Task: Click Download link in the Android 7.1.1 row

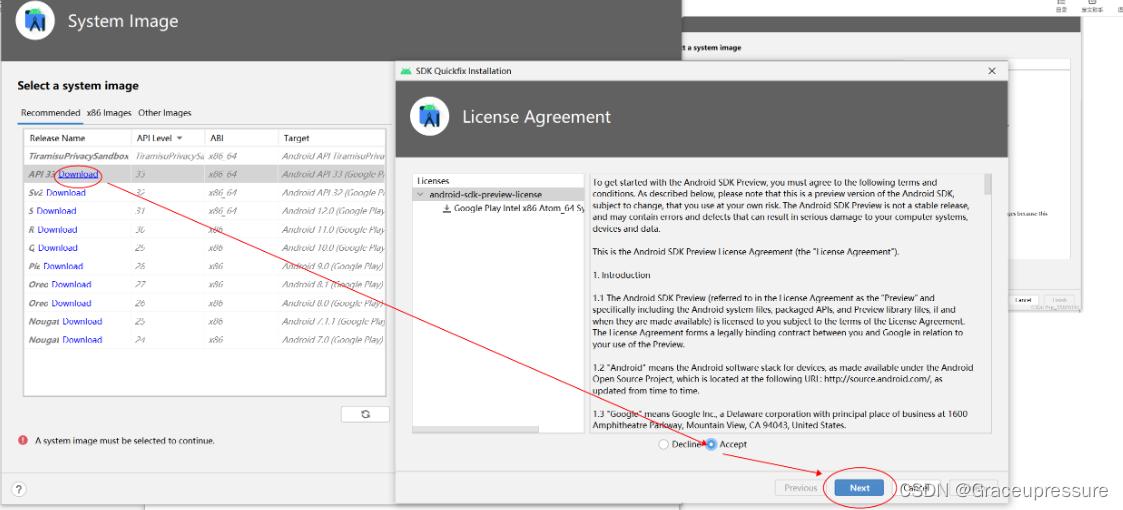Action: pos(82,322)
